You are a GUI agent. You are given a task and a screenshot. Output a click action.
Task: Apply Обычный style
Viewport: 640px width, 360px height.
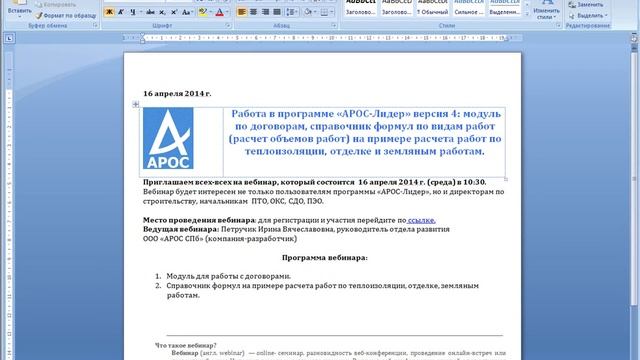[x=432, y=8]
